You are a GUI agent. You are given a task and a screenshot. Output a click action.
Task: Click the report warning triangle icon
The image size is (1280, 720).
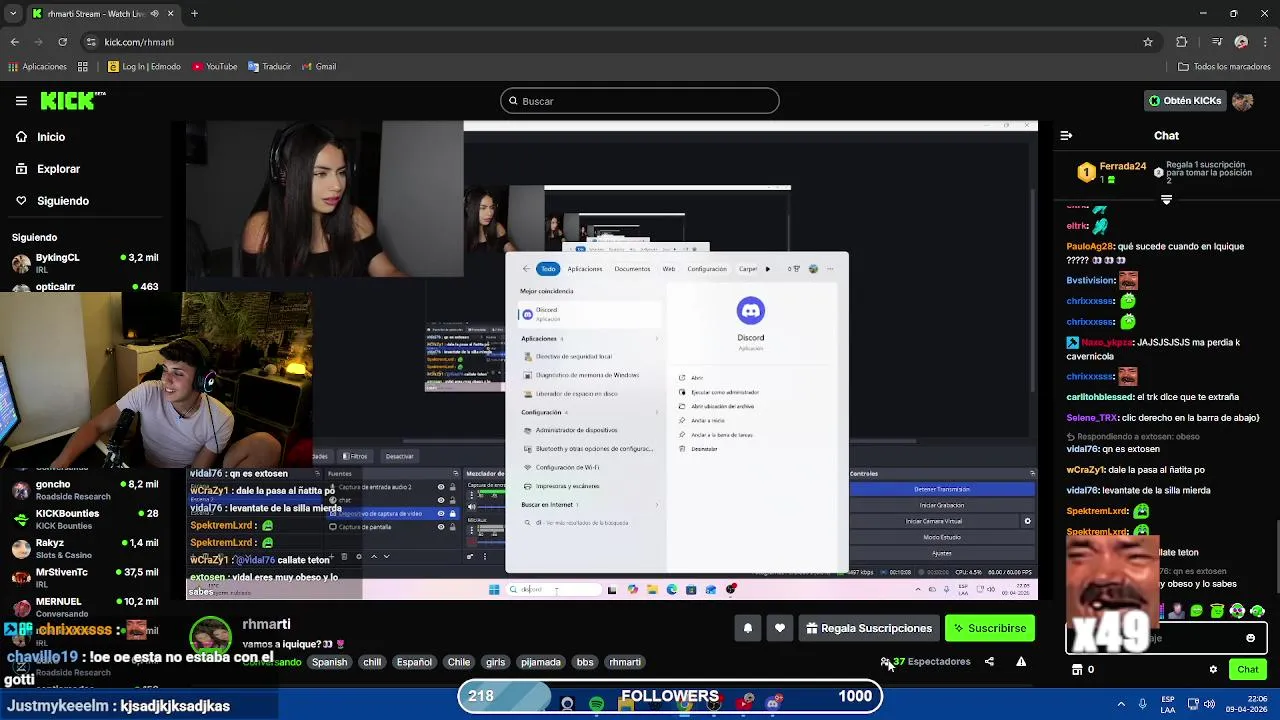1021,662
